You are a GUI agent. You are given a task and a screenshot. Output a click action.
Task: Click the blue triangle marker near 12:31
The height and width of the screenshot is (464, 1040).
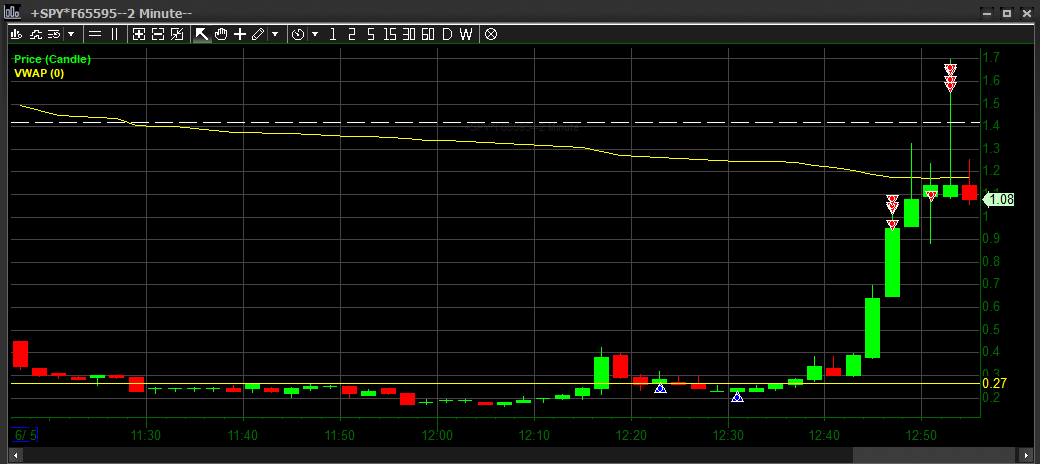click(738, 397)
